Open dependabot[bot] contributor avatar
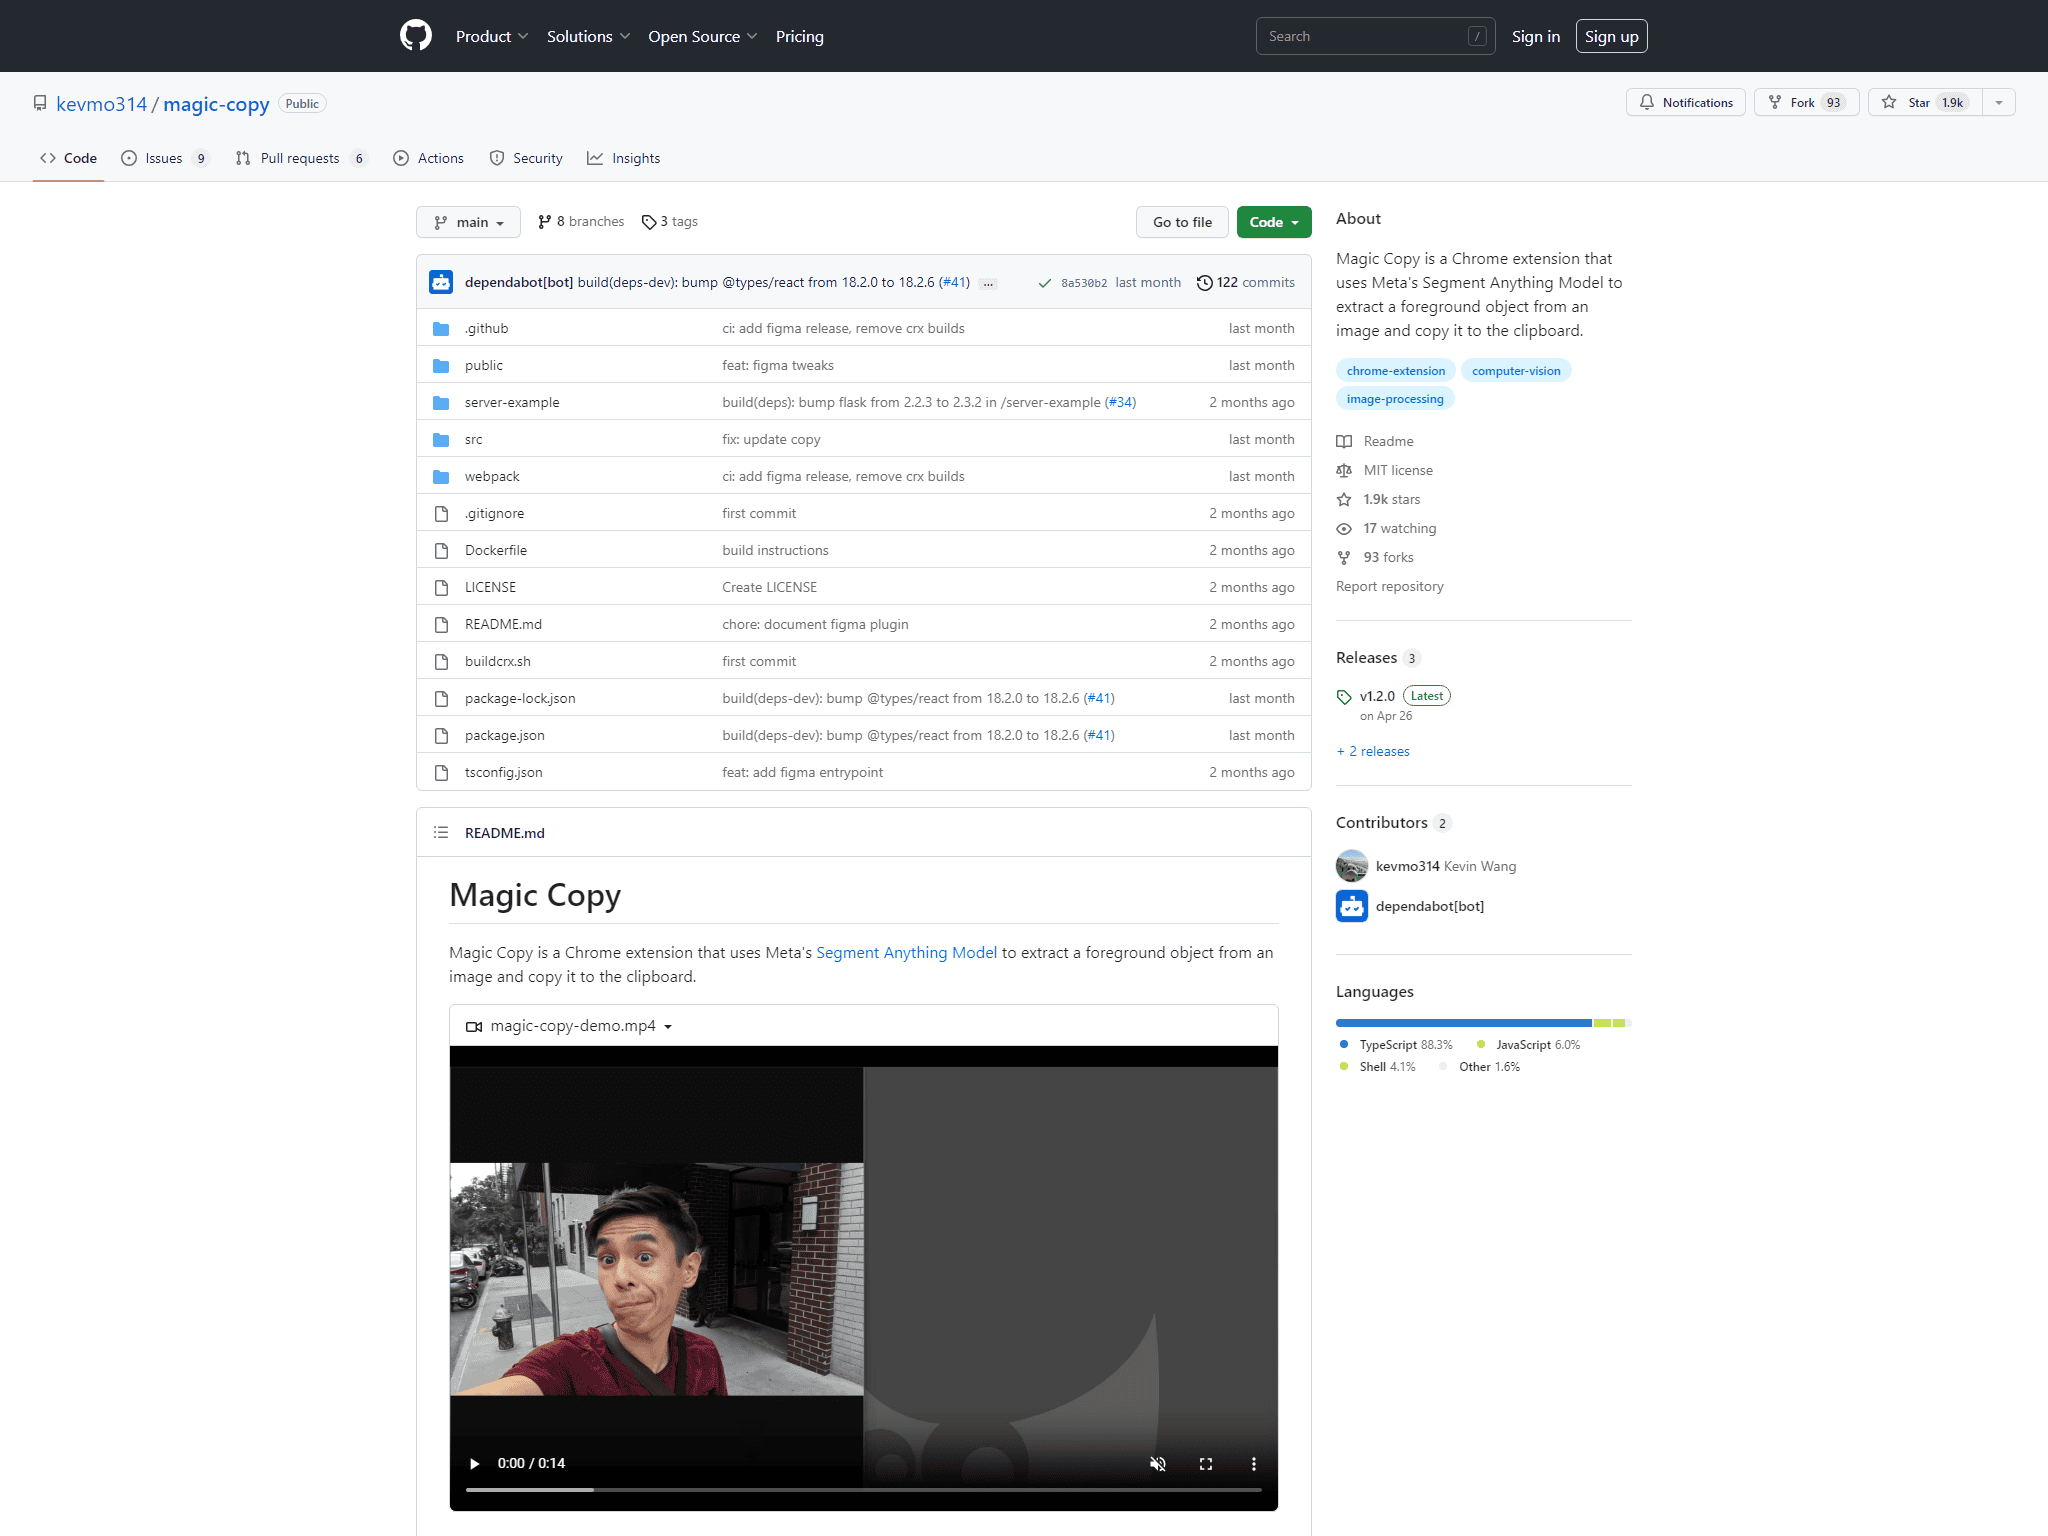Screen dimensions: 2048x1536 pyautogui.click(x=1352, y=906)
